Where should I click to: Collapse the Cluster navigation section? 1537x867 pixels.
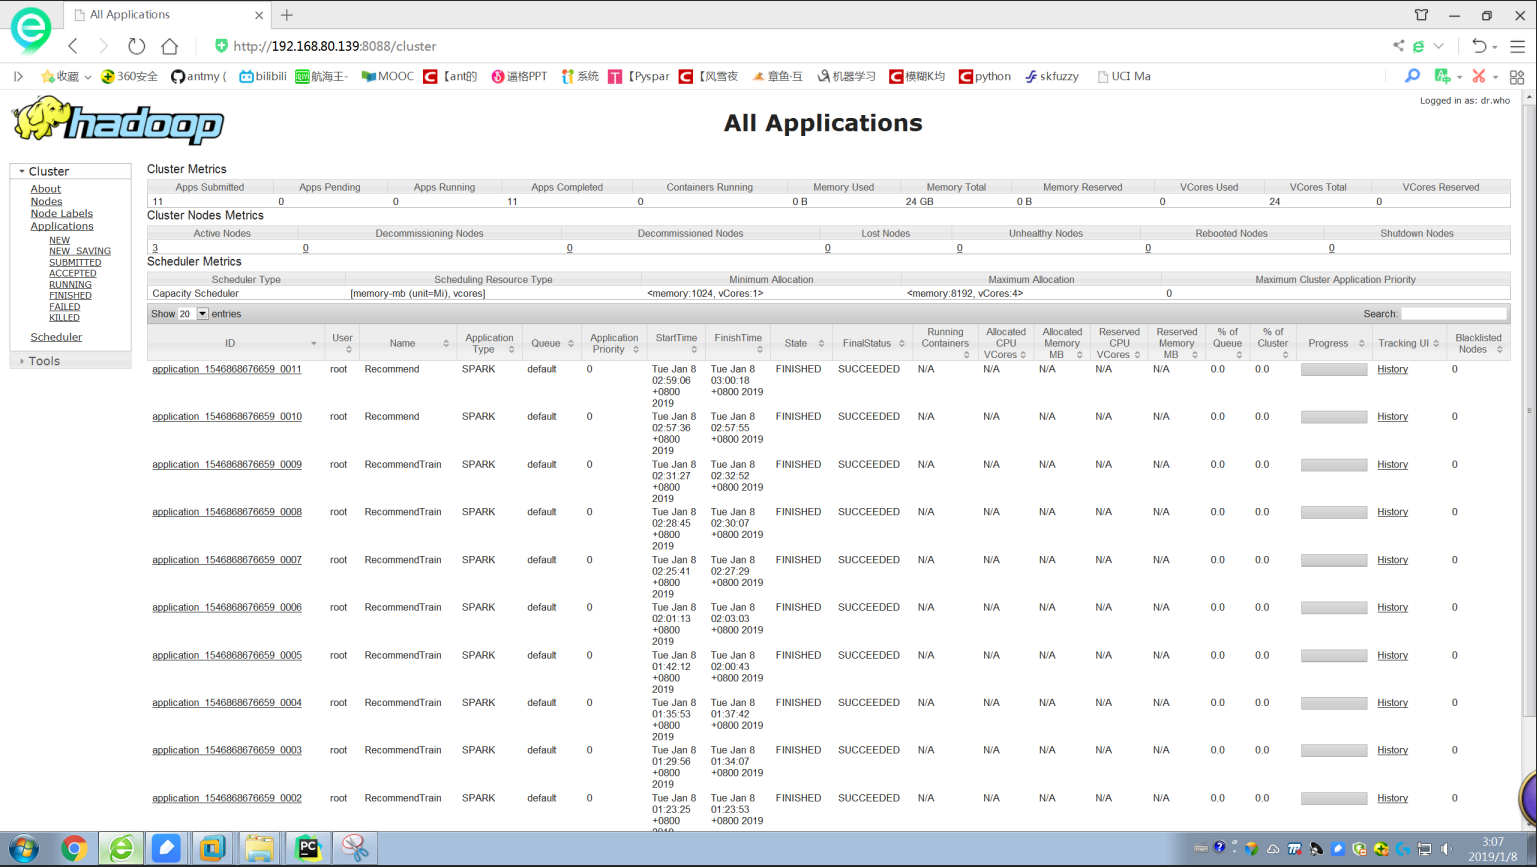(22, 171)
